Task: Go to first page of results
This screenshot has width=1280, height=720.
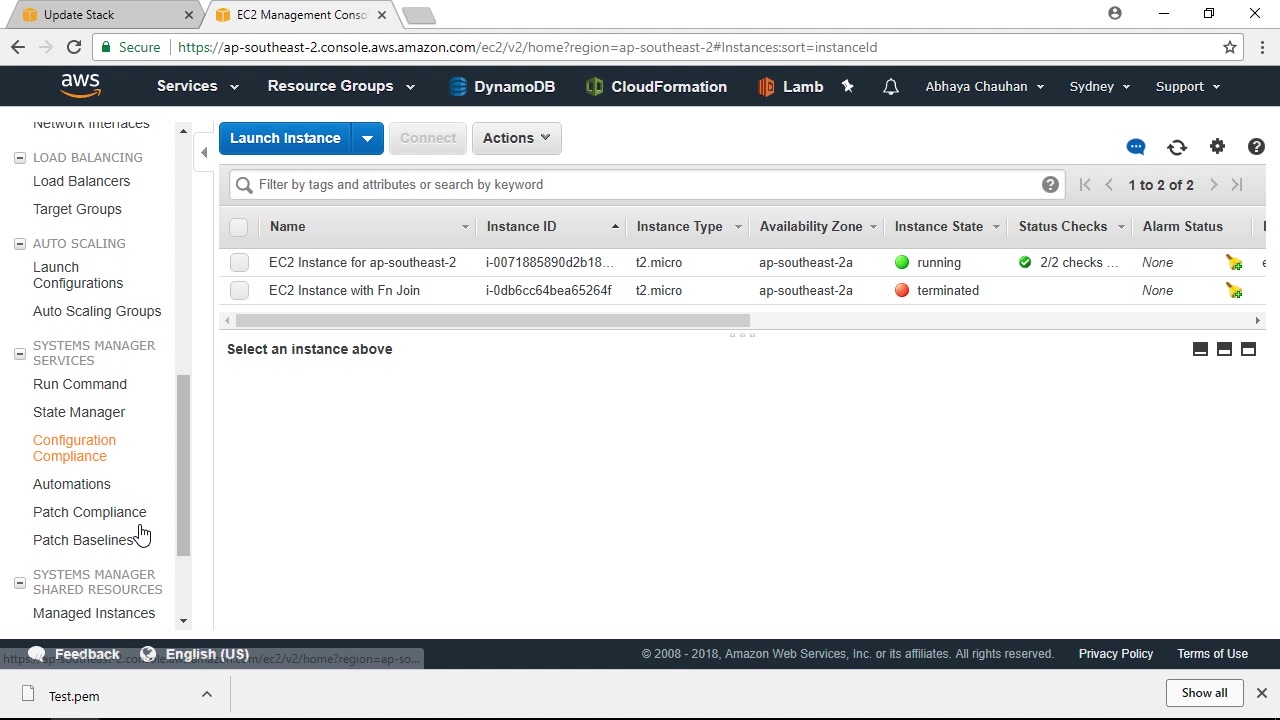Action: point(1085,185)
